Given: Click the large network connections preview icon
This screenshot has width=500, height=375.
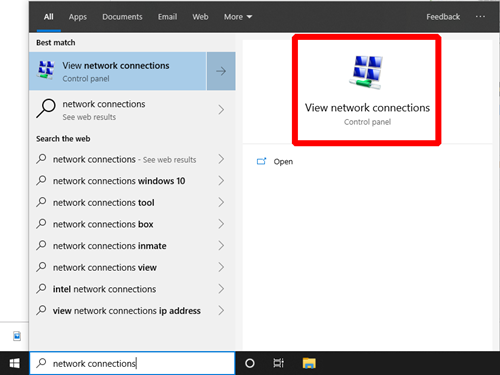Looking at the screenshot, I should pyautogui.click(x=367, y=72).
